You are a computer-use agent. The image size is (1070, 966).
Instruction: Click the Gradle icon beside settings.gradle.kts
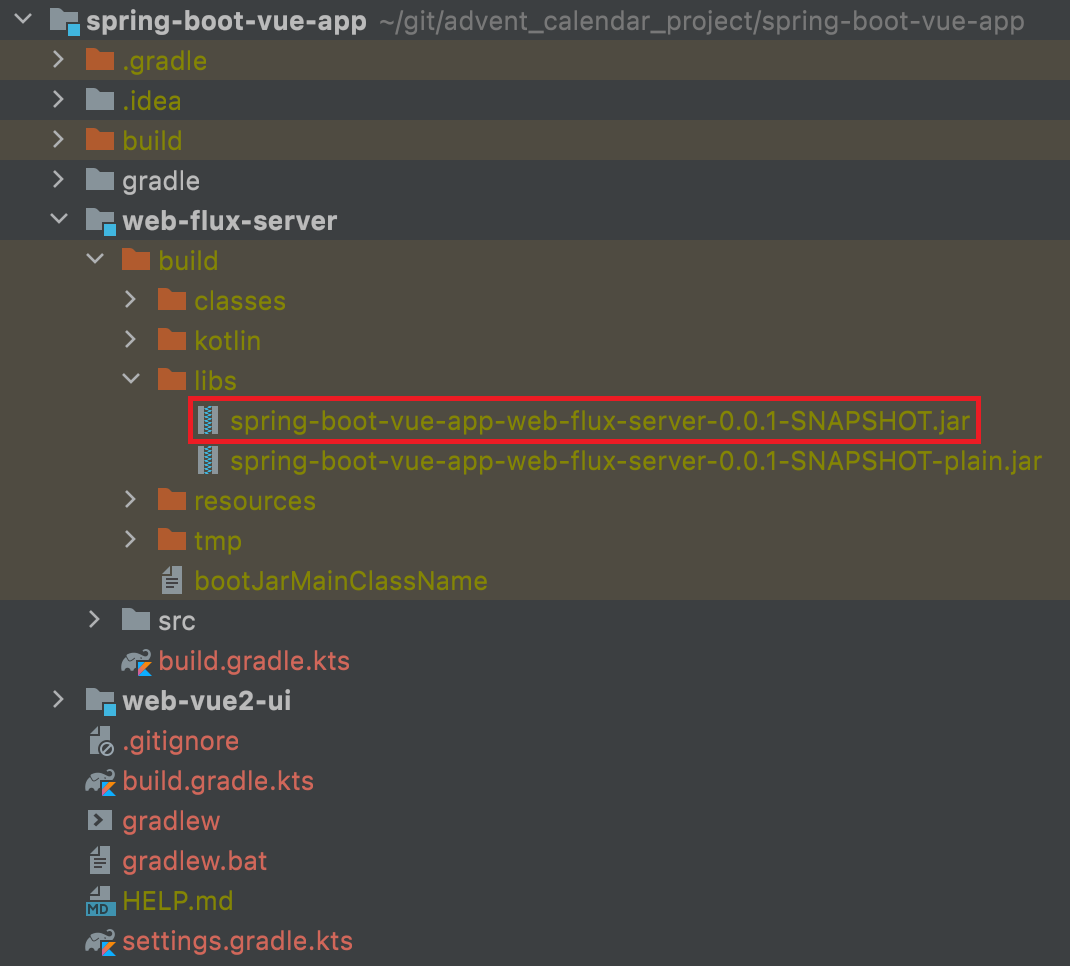pos(100,940)
